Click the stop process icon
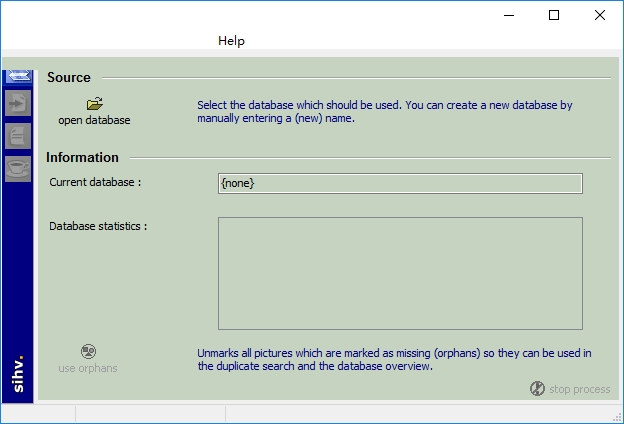 (x=537, y=388)
